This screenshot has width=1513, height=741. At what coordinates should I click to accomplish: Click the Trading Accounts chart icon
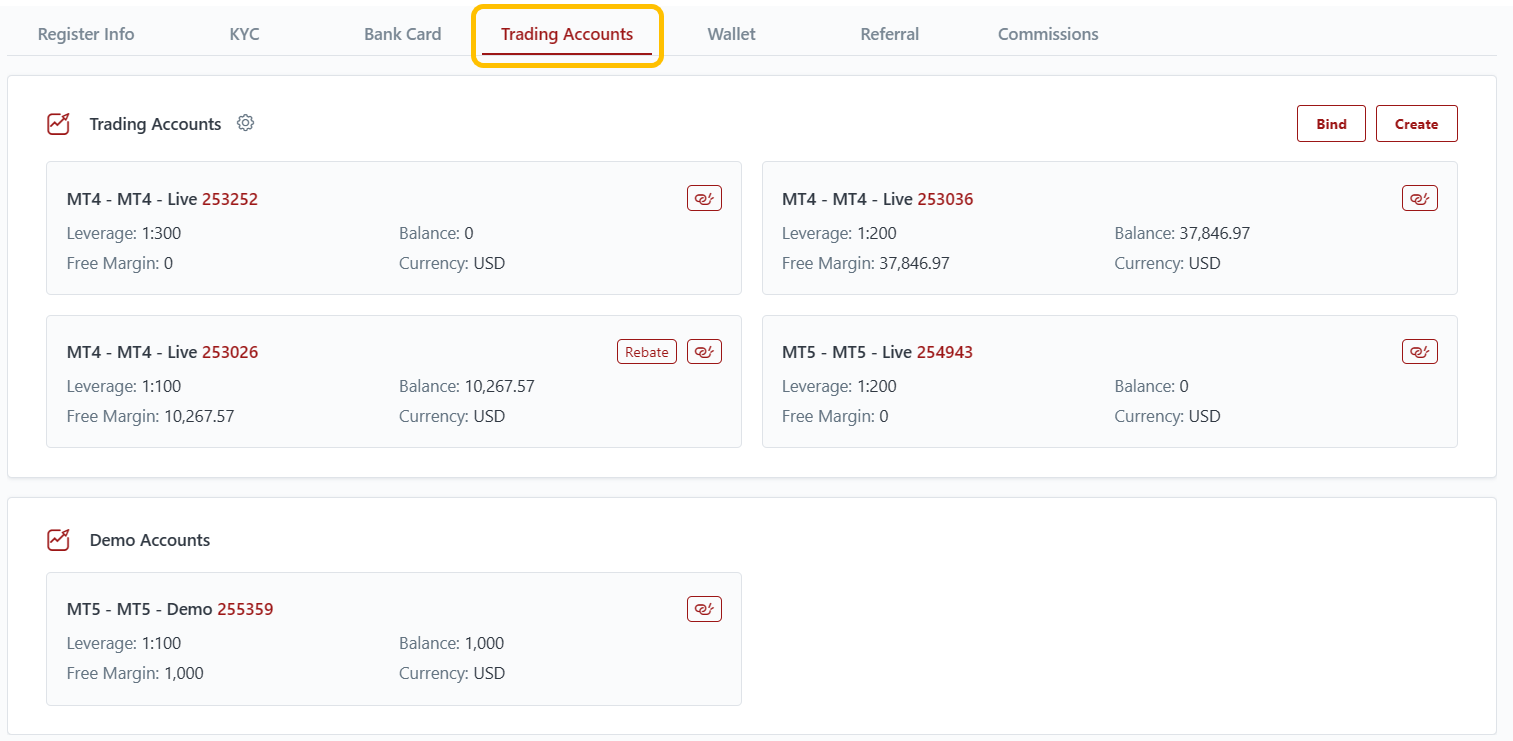59,124
